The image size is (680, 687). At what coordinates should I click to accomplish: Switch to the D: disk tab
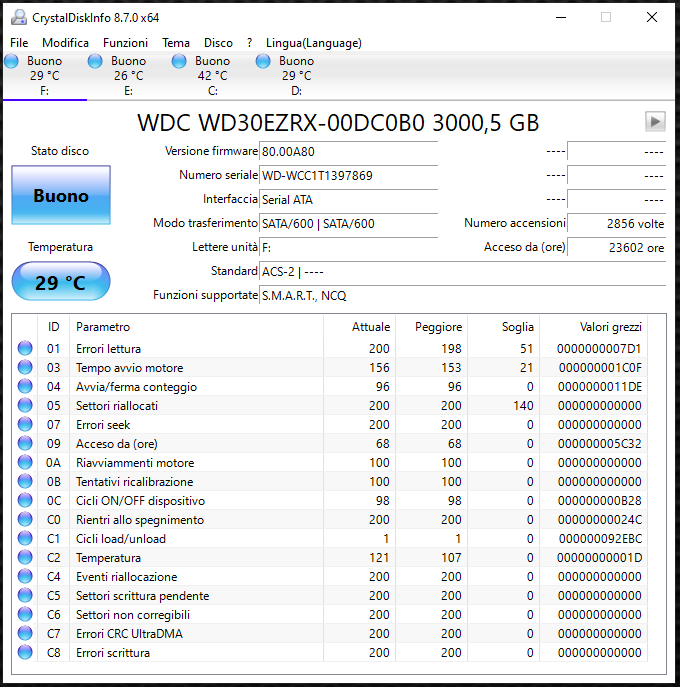297,76
